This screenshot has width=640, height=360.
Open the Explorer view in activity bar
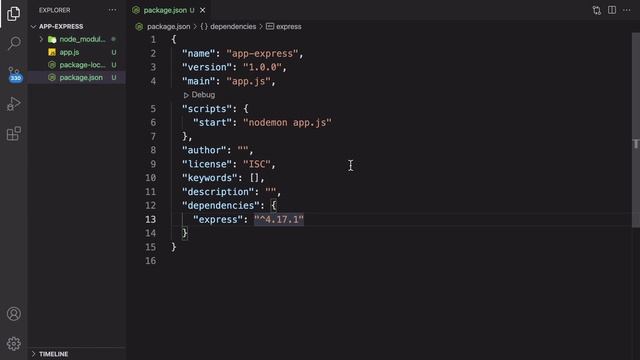click(13, 14)
